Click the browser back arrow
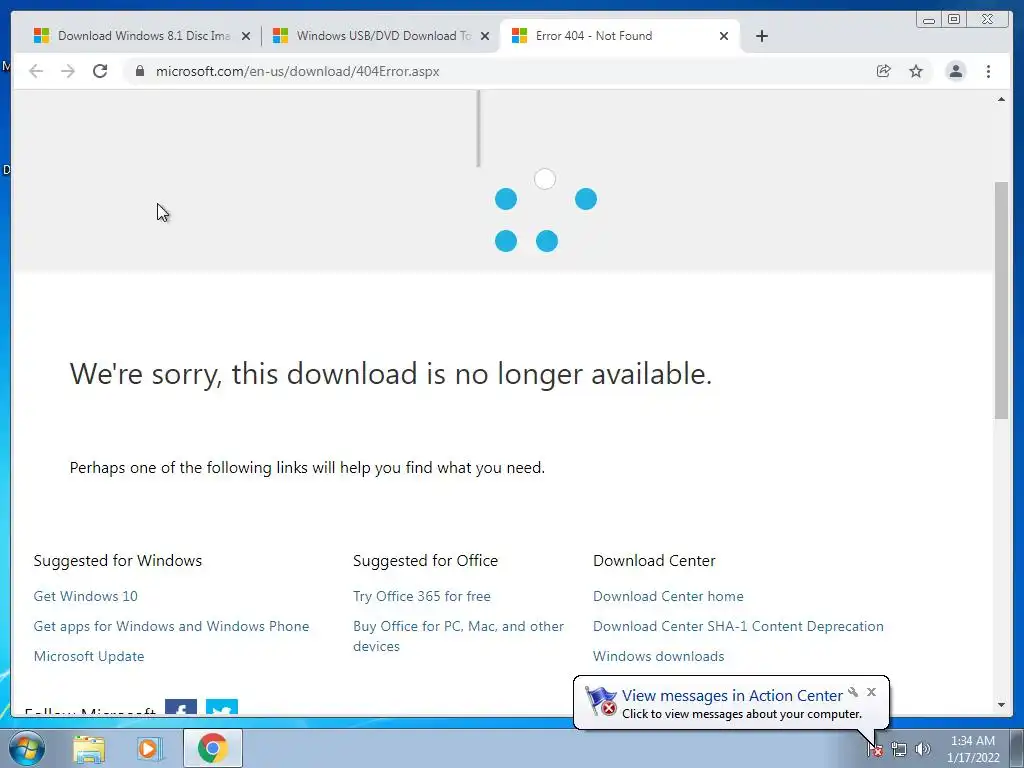The image size is (1024, 768). click(36, 71)
